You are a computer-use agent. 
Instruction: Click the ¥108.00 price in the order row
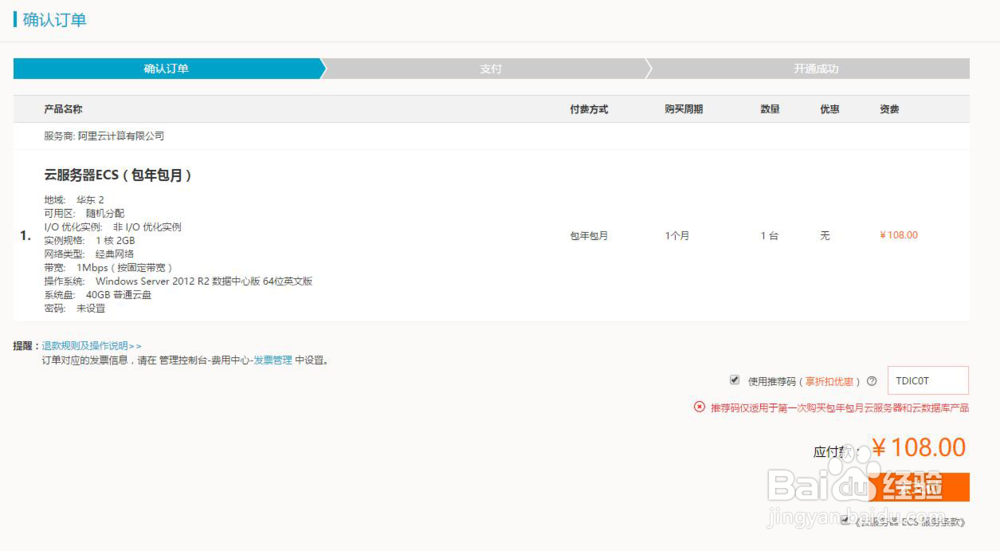point(899,235)
